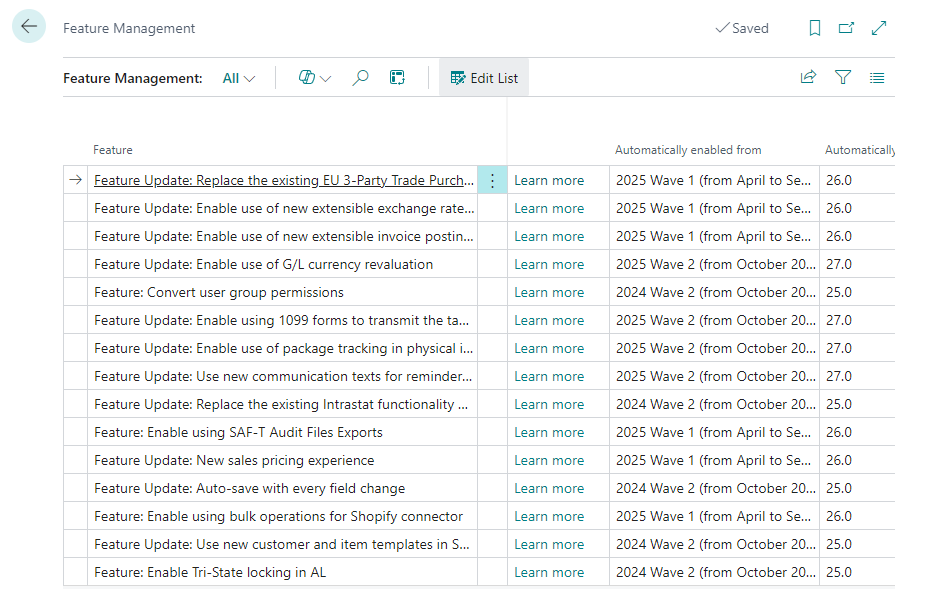This screenshot has width=937, height=589.
Task: Open this page in a new window
Action: coord(847,29)
